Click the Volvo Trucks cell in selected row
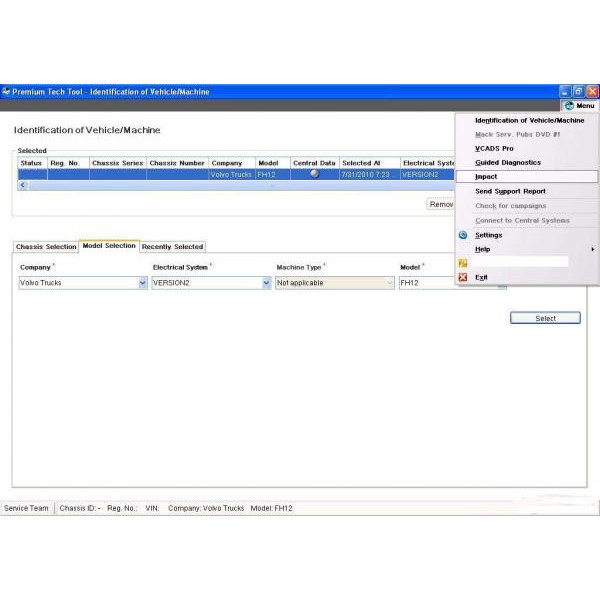 pos(232,174)
